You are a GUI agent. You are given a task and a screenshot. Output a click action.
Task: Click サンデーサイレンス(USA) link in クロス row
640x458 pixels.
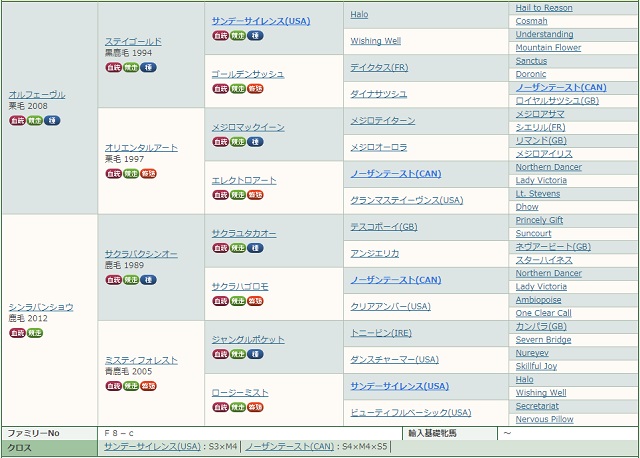152,447
